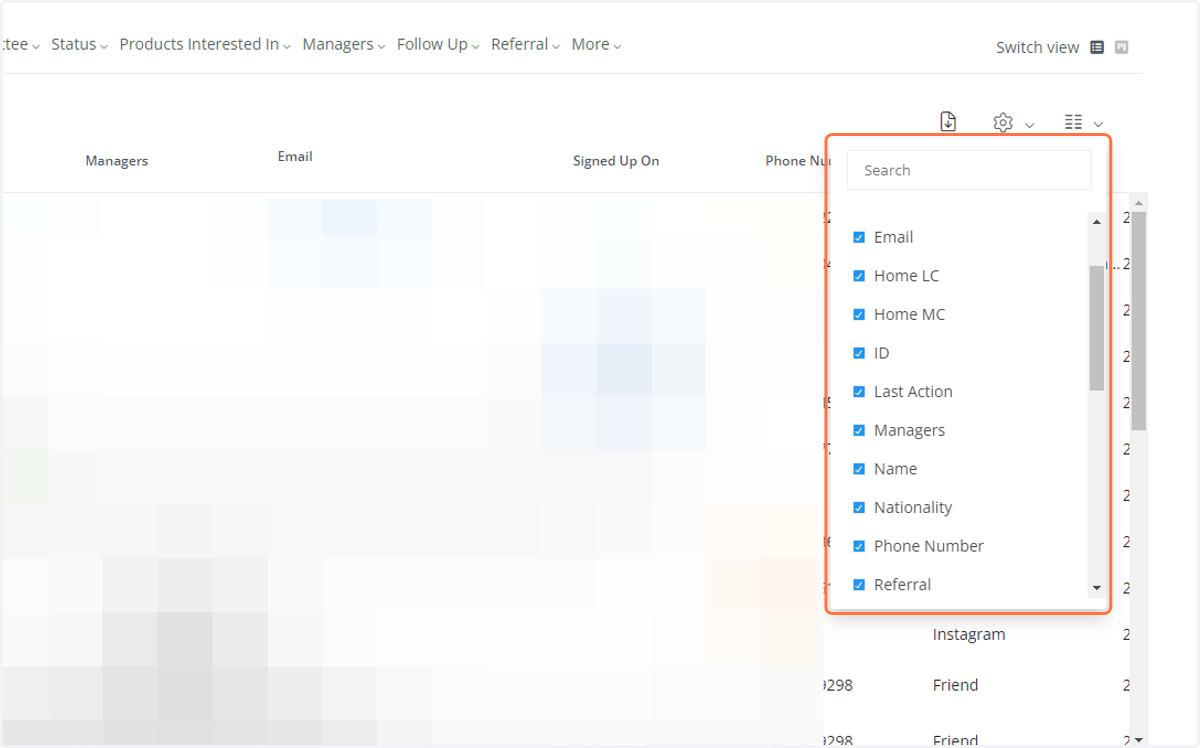Open Products Interested In filter
The image size is (1200, 748).
point(205,44)
